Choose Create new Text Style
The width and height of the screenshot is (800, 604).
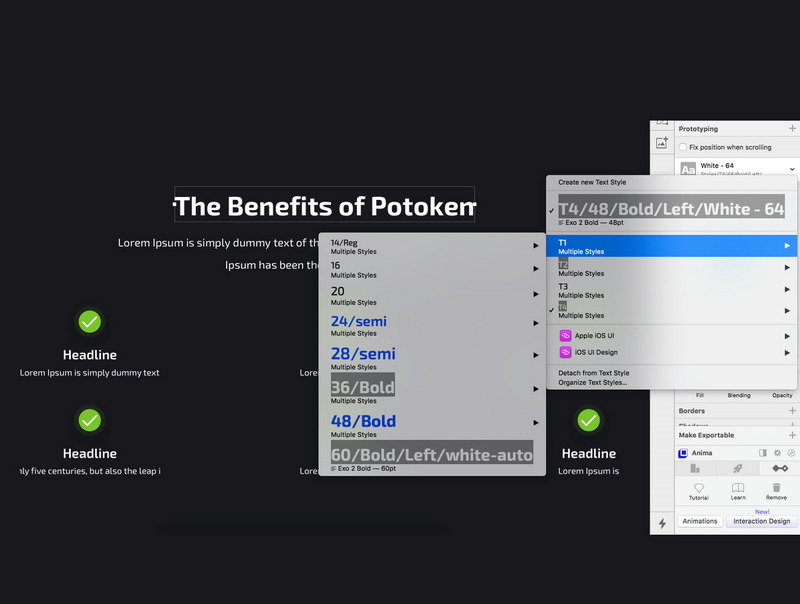pos(592,182)
